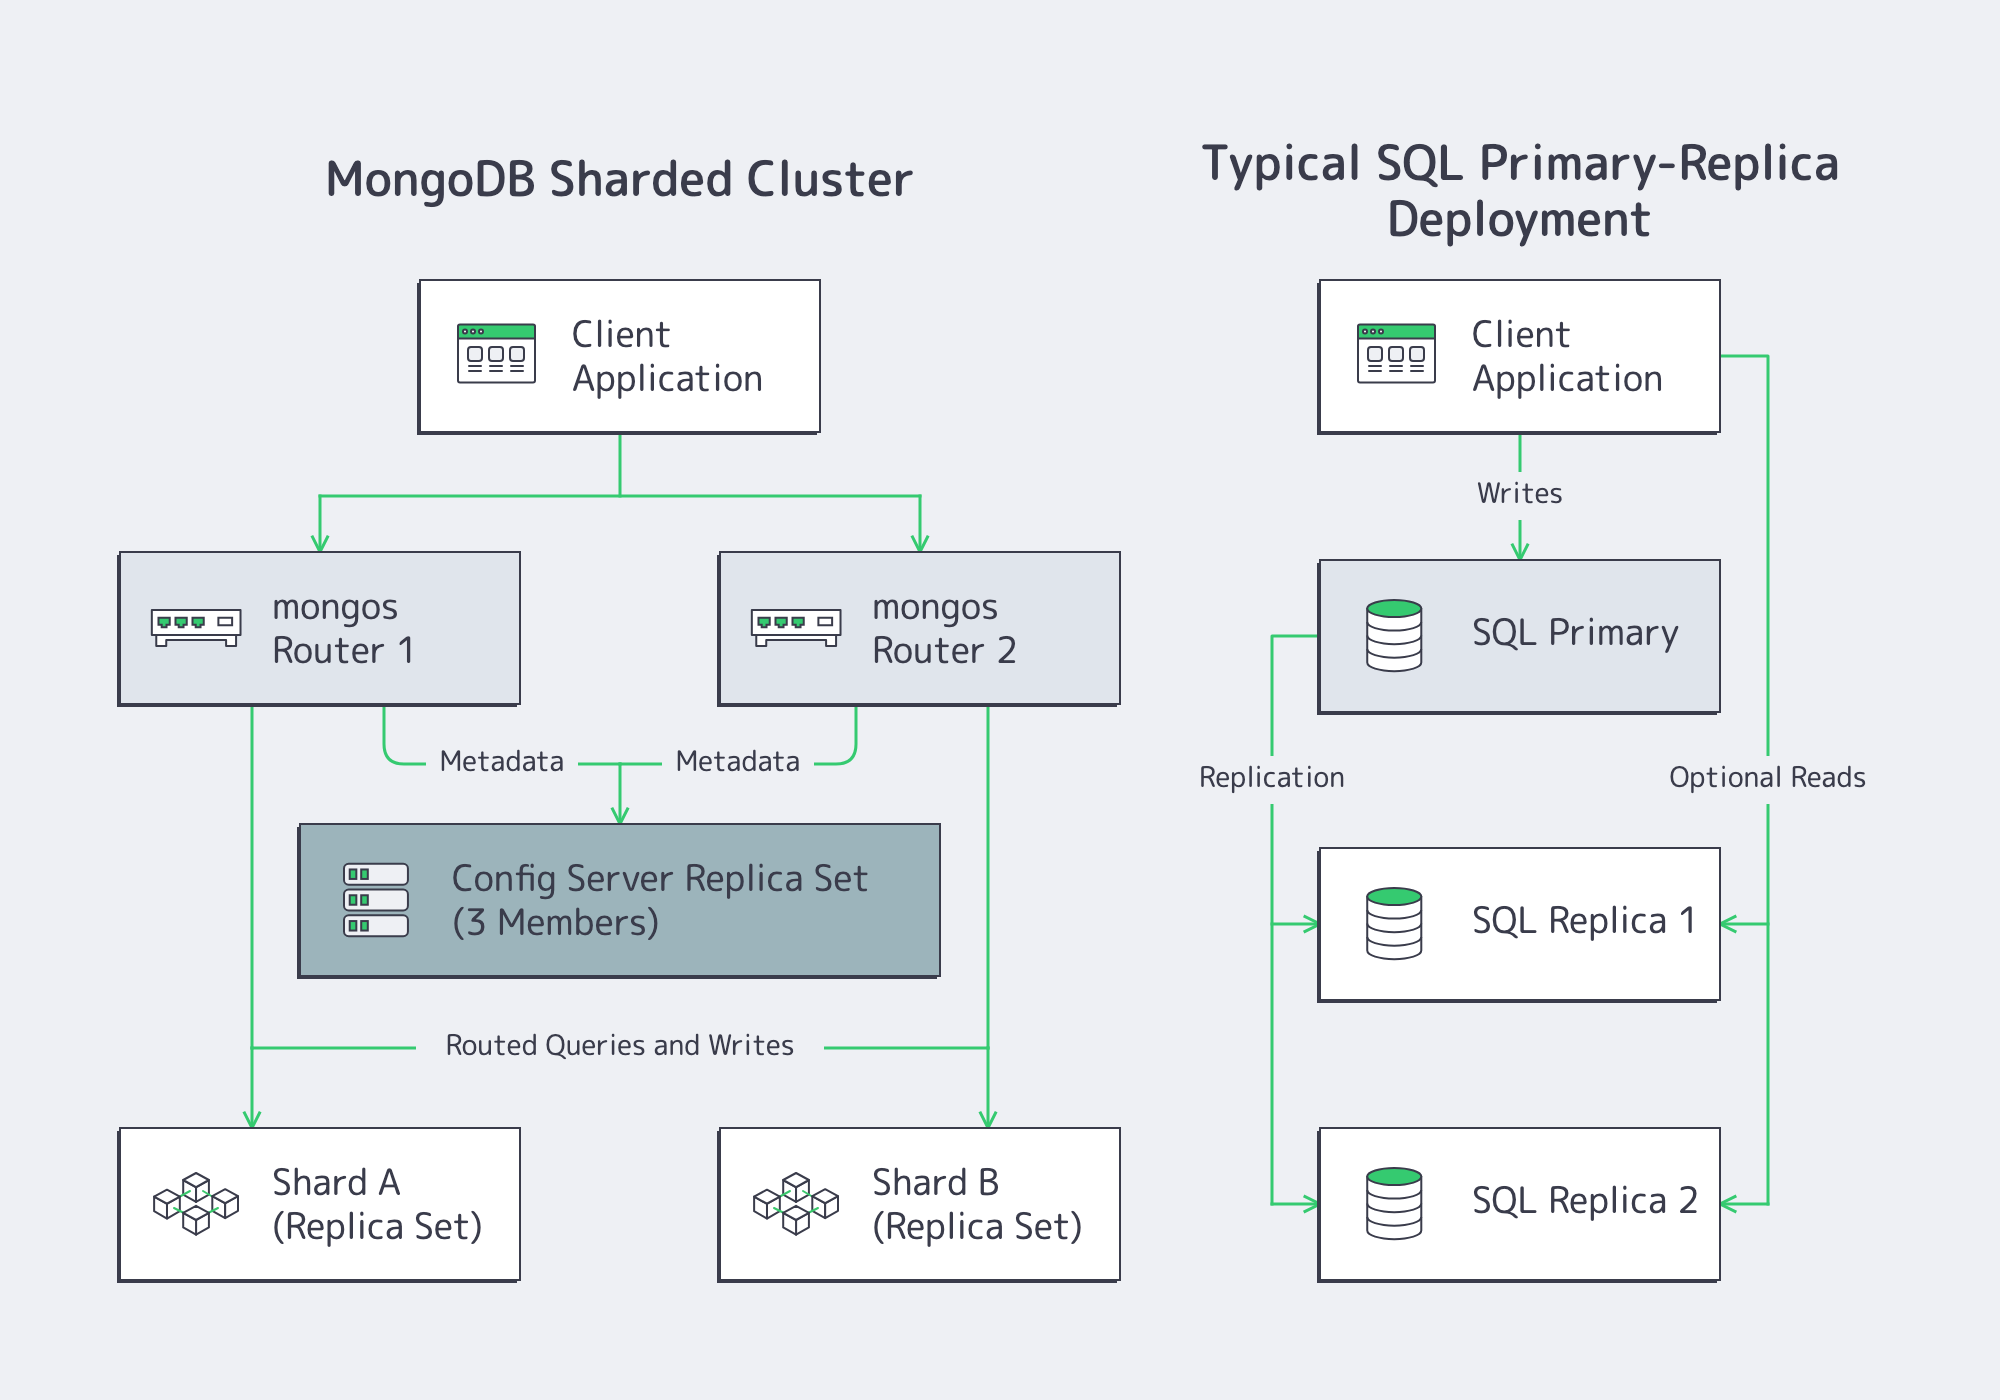Select the mongos Router 2 switch icon
The width and height of the screenshot is (2000, 1400).
[x=796, y=627]
